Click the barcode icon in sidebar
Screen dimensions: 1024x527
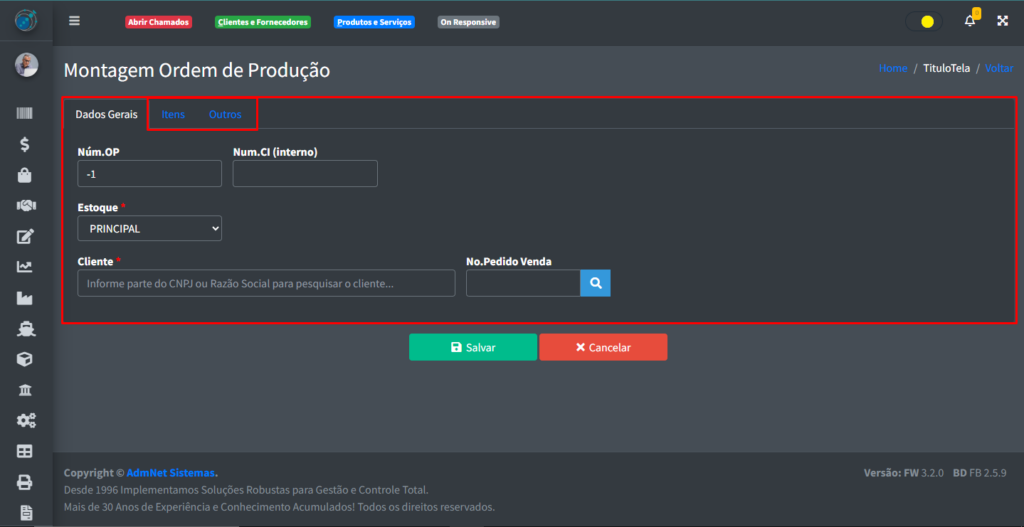coord(25,114)
